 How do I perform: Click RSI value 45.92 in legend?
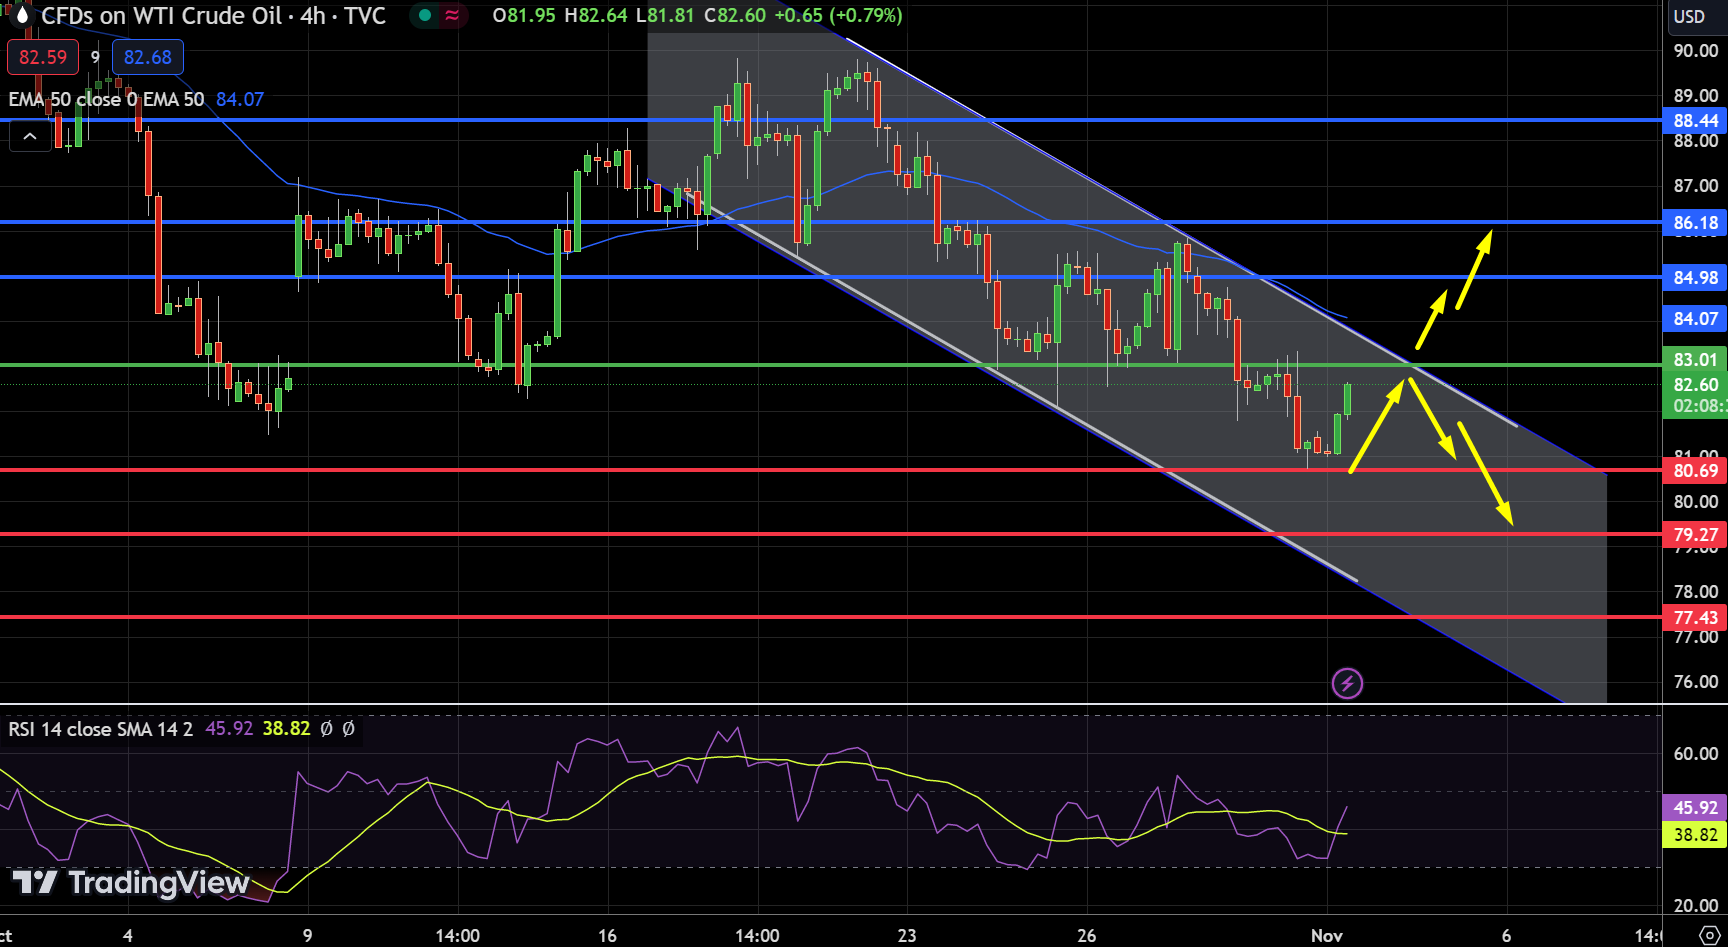(229, 729)
